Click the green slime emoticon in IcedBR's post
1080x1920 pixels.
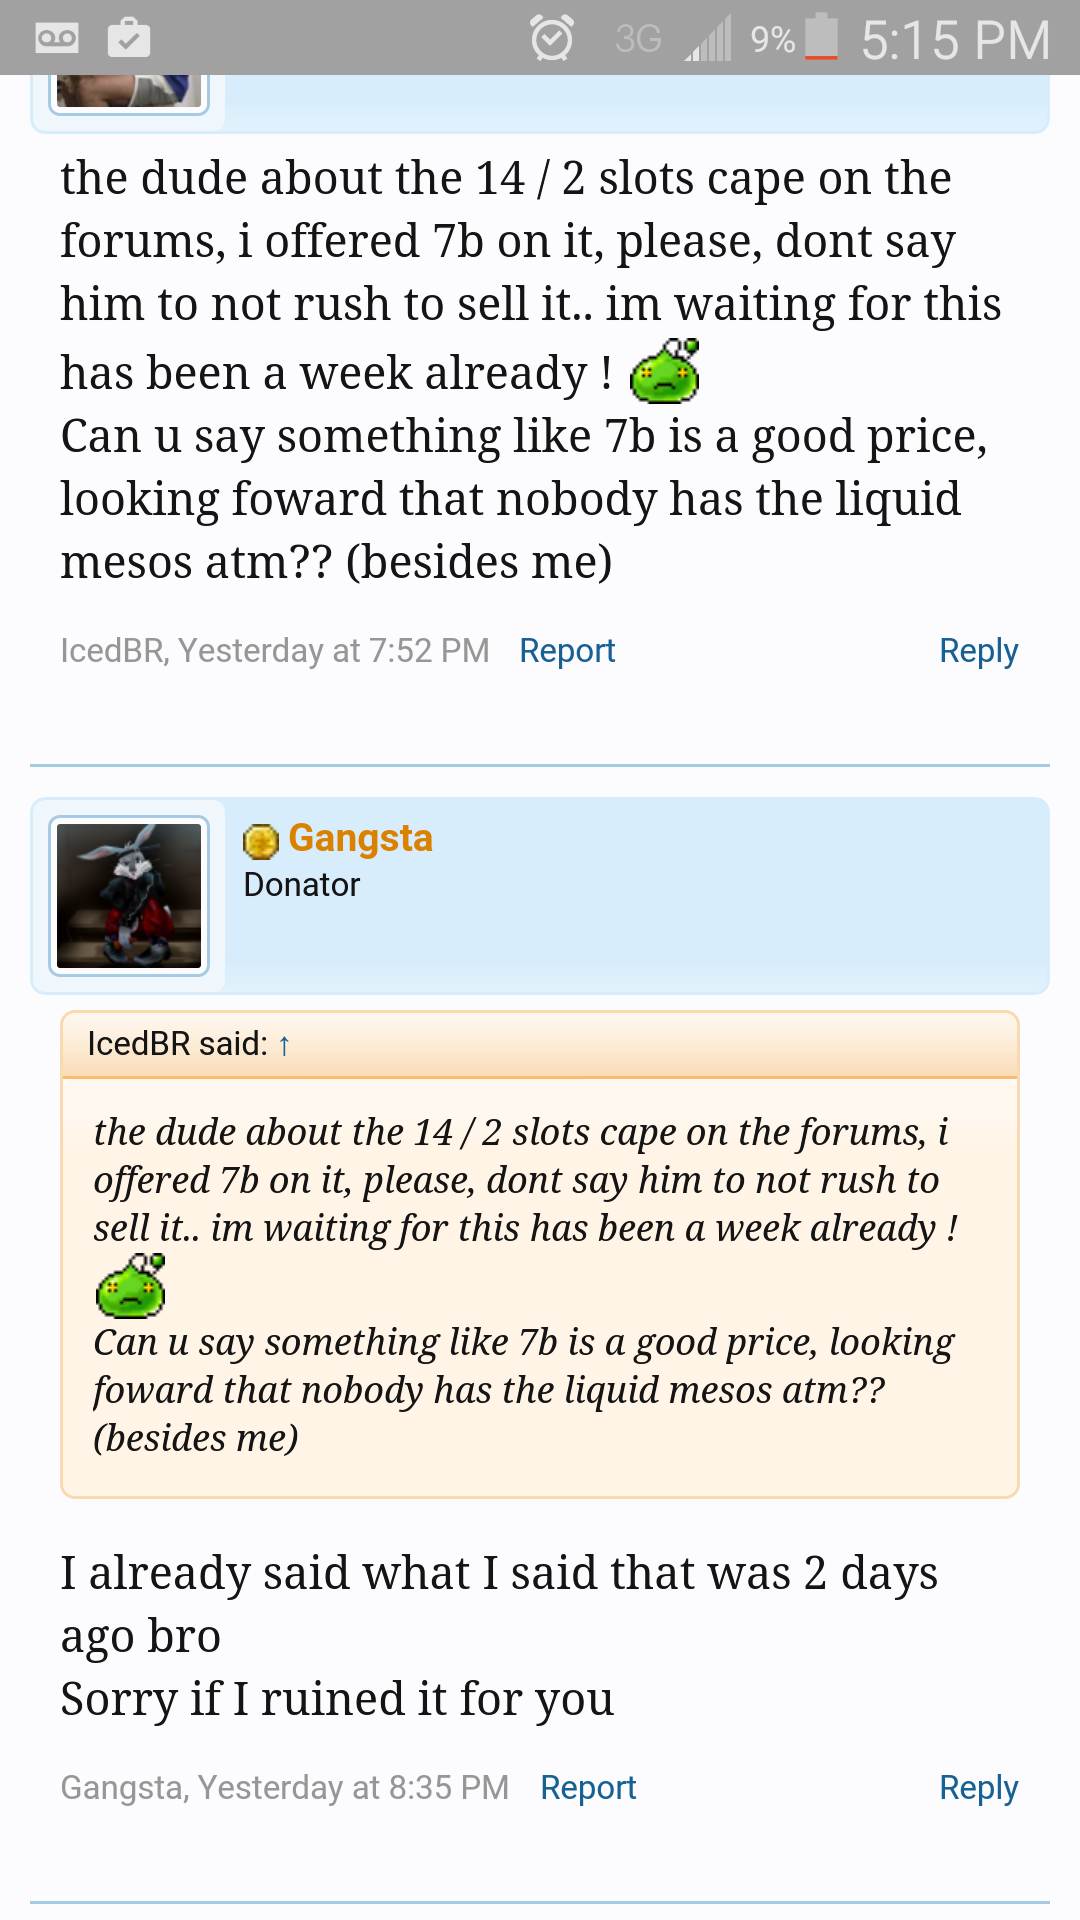[664, 371]
